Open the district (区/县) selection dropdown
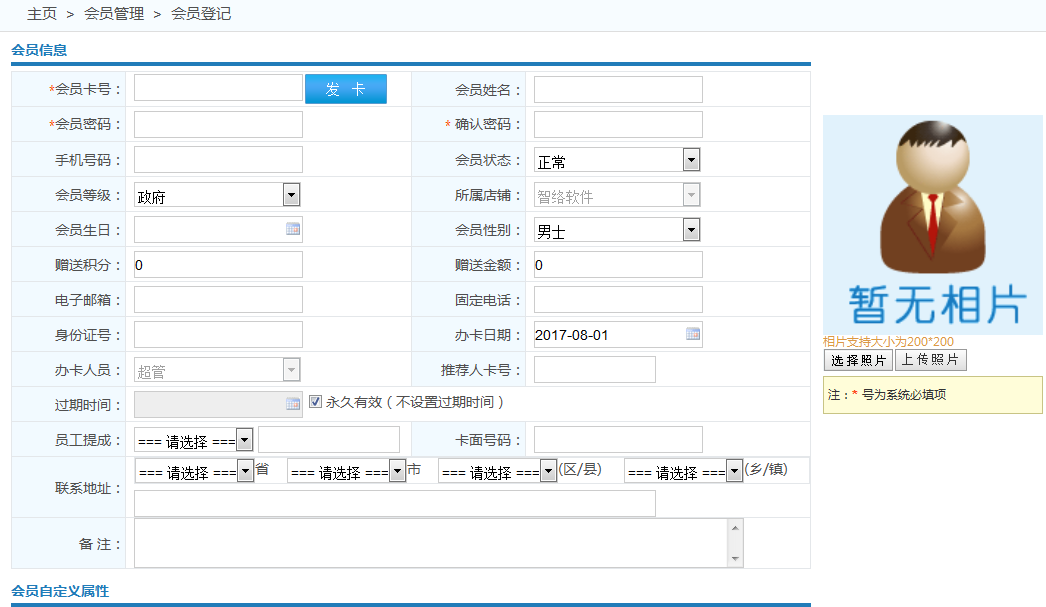Screen dimensions: 1046x607 547,469
